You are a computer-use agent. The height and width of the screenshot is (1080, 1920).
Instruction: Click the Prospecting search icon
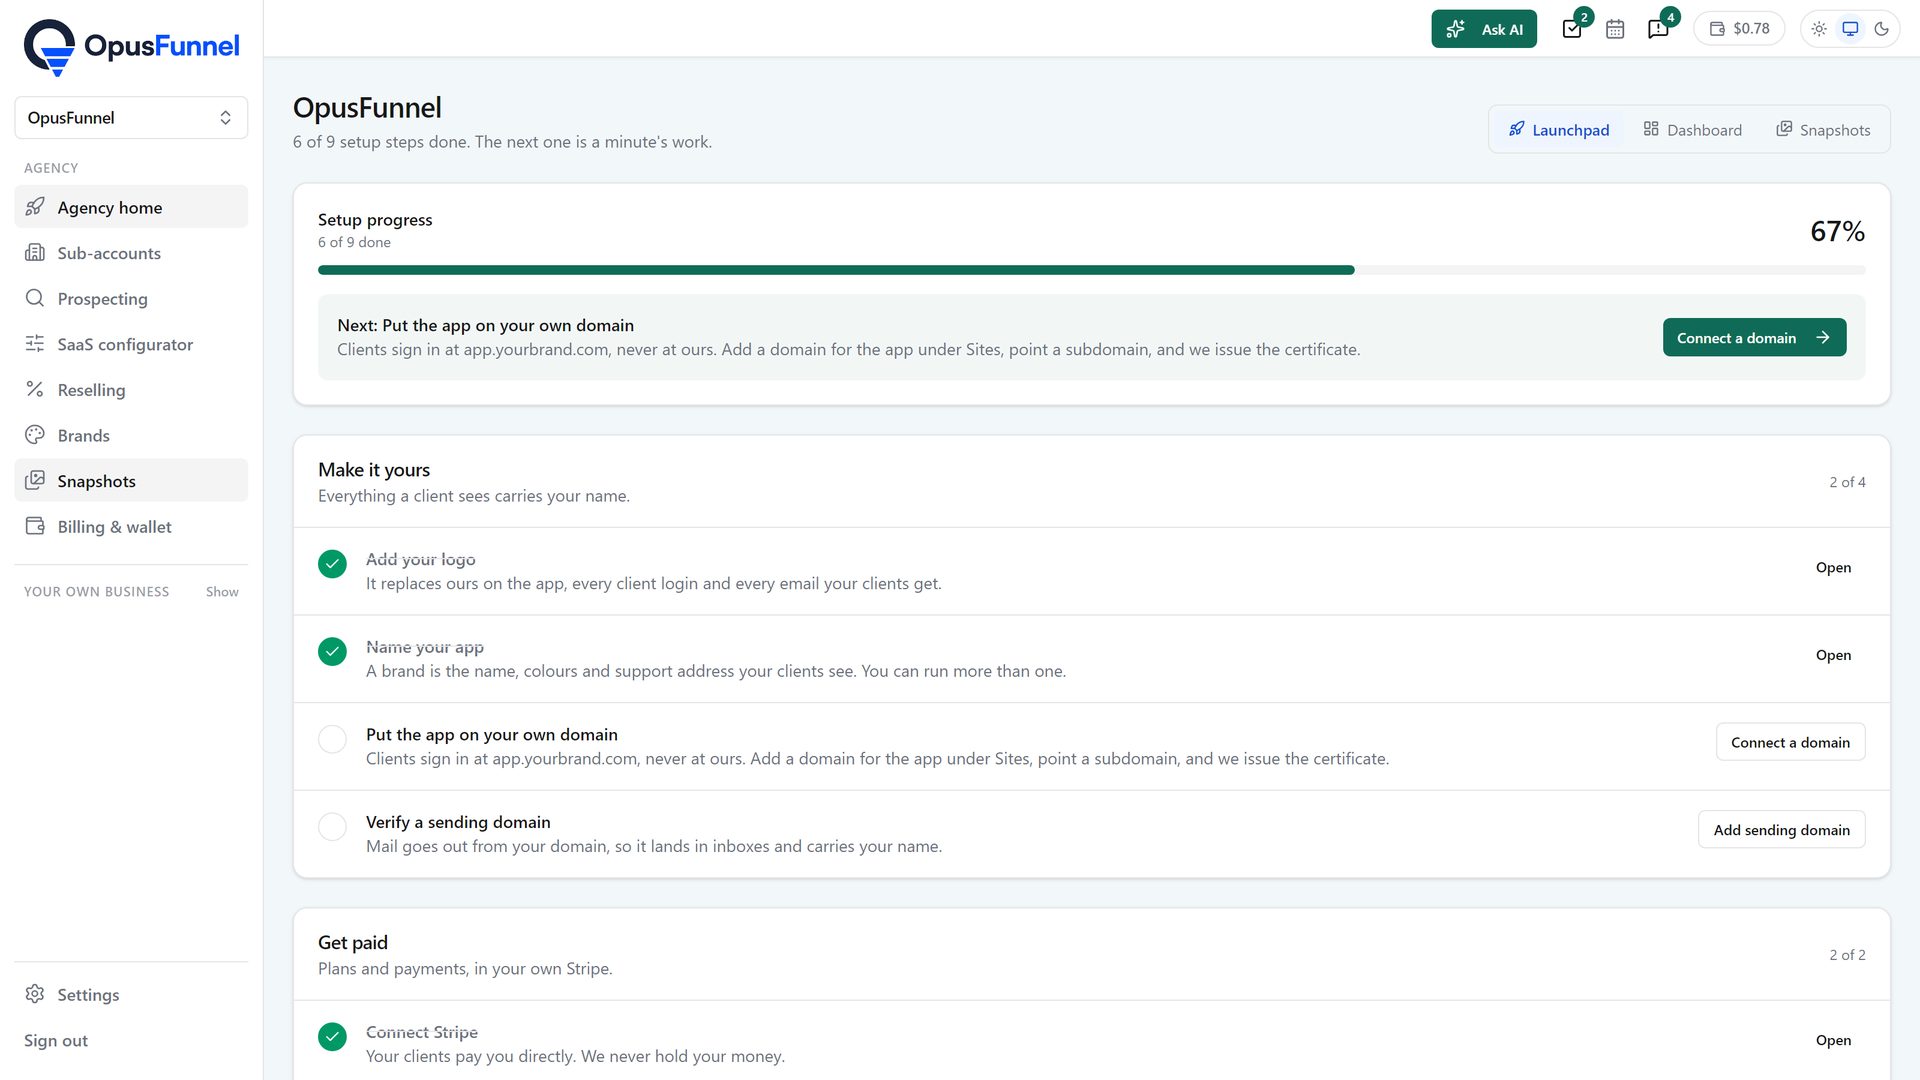(x=35, y=298)
